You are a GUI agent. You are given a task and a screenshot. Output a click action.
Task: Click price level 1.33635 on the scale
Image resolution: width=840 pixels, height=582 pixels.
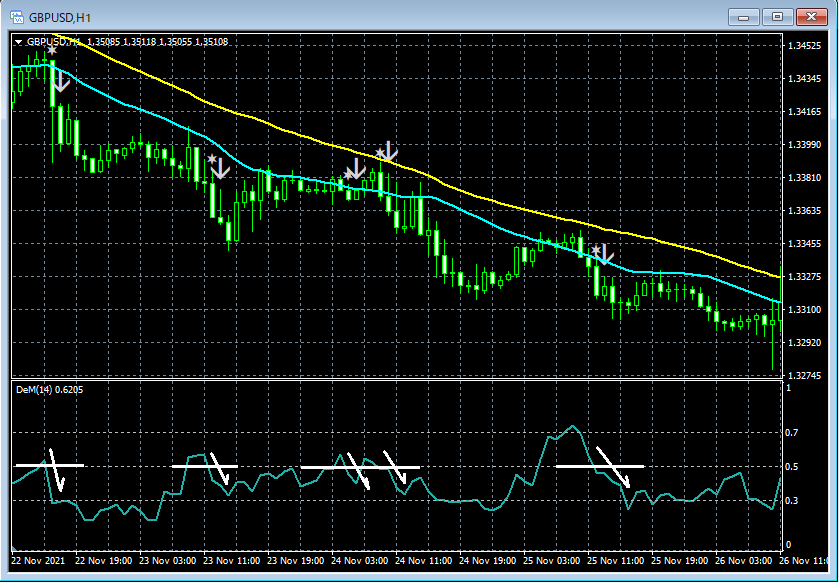[x=805, y=211]
